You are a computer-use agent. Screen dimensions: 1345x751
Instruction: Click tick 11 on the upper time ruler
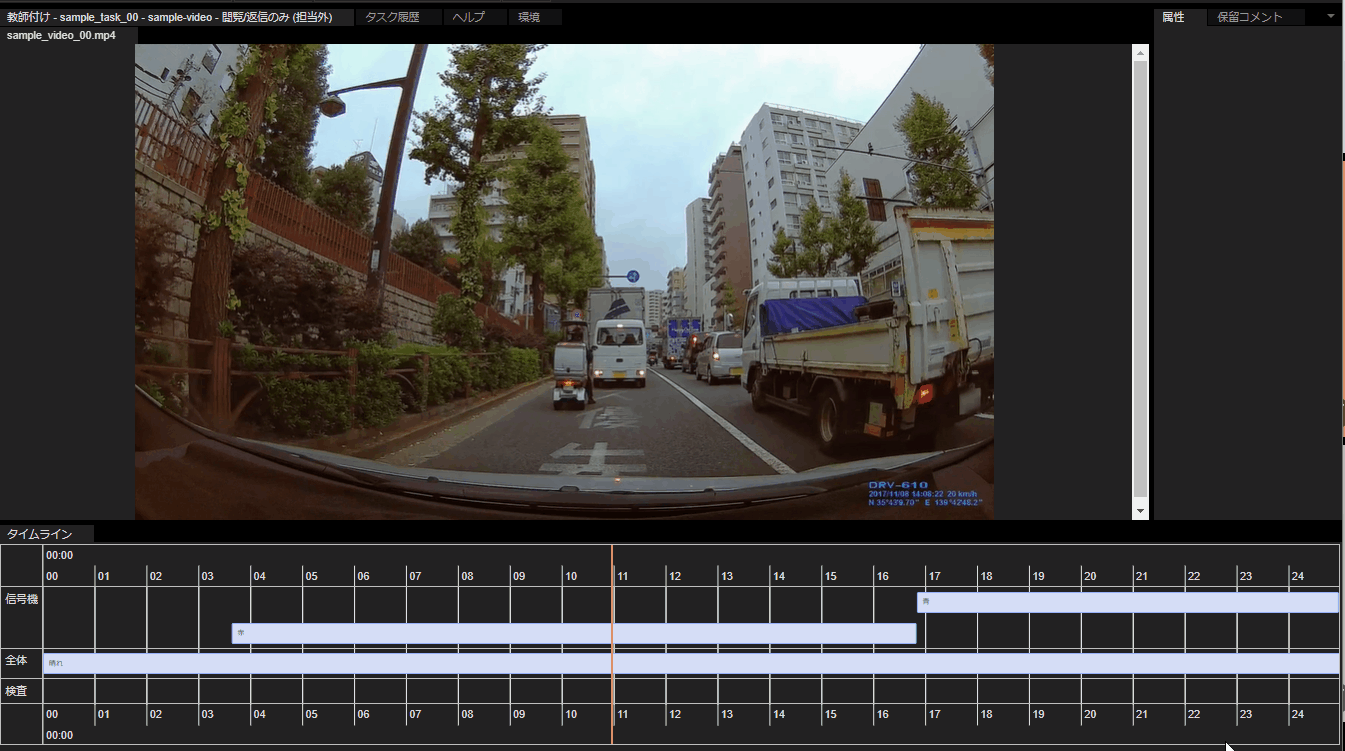(622, 576)
